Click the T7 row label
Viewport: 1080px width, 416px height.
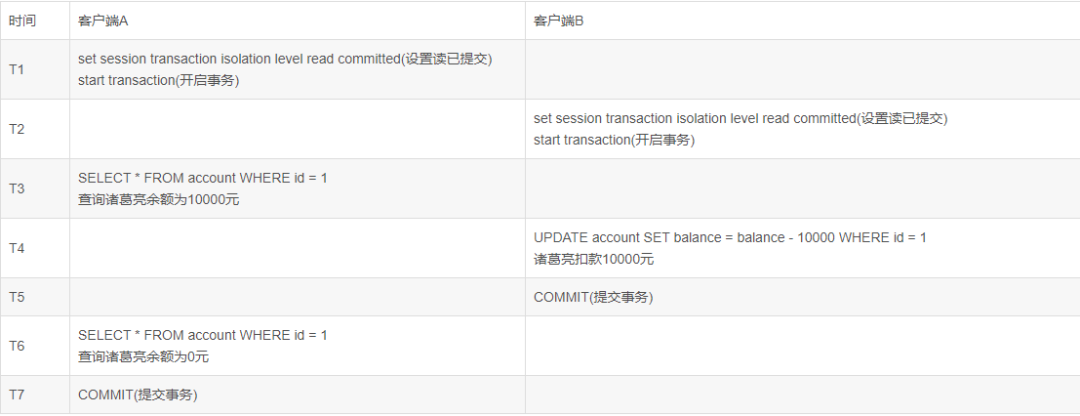click(17, 395)
